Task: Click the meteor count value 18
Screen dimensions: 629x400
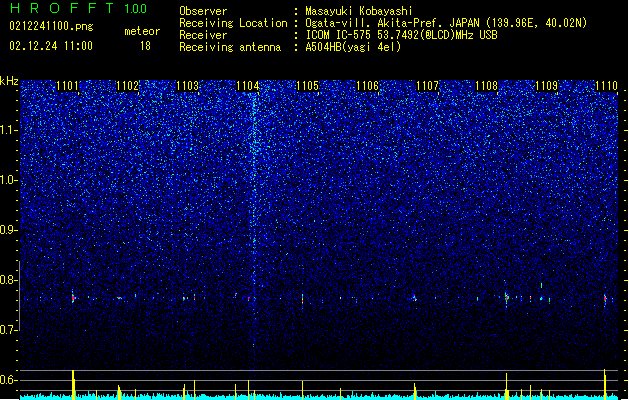Action: [145, 46]
